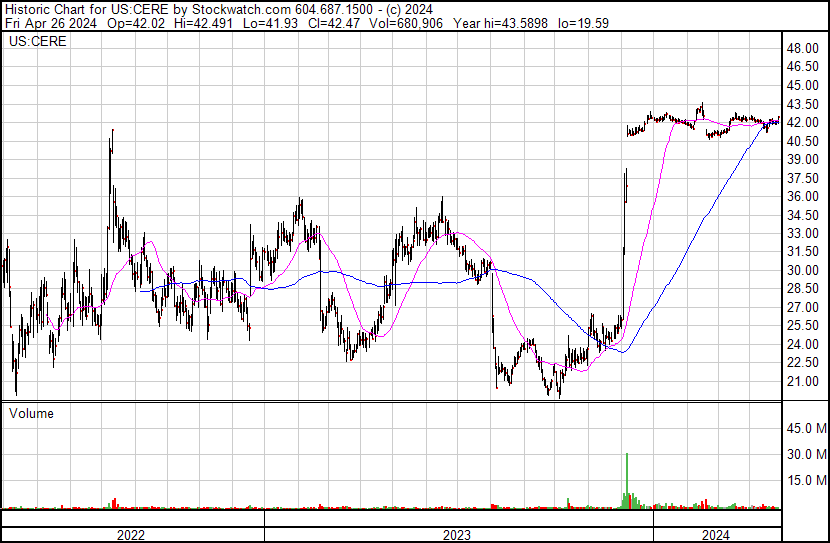Click the Fri Apr 26 2024 date text
Screen dimensions: 830x543
(51, 23)
